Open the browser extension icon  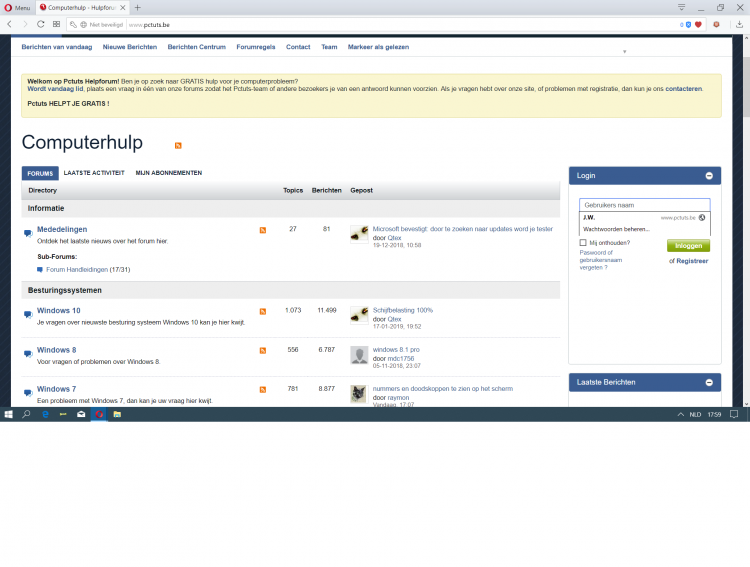point(717,25)
